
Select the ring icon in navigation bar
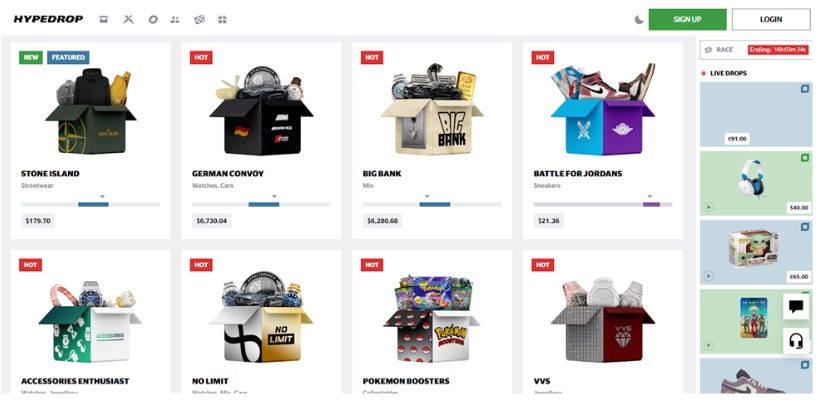point(153,20)
